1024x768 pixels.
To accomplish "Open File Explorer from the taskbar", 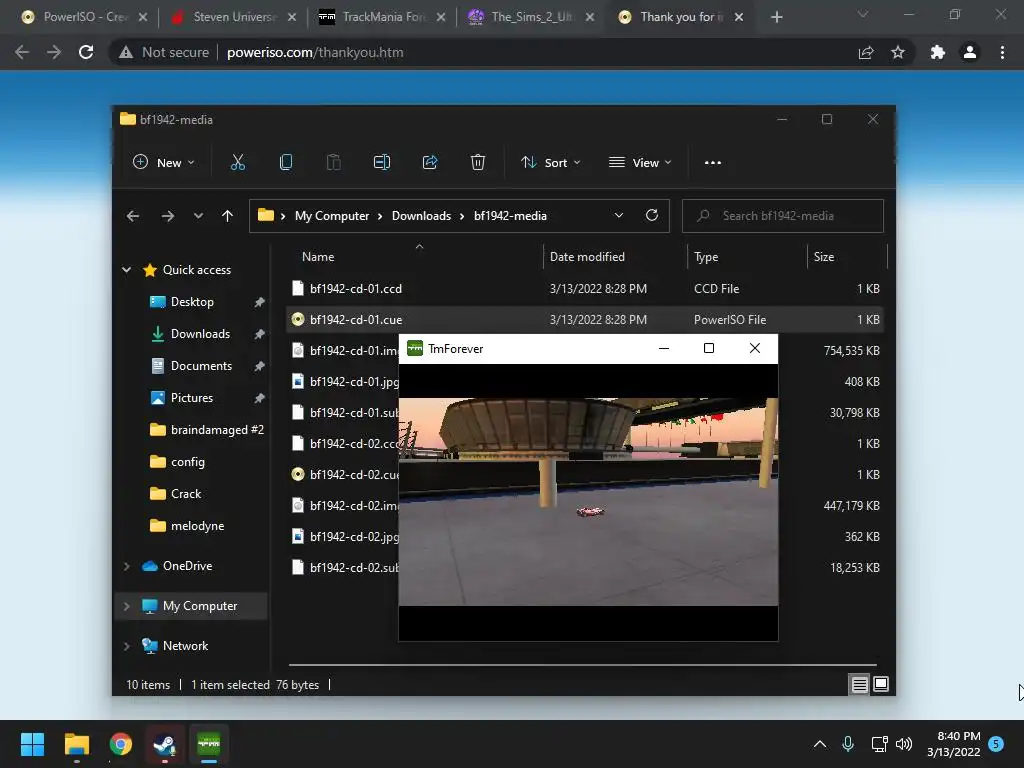I will point(76,744).
